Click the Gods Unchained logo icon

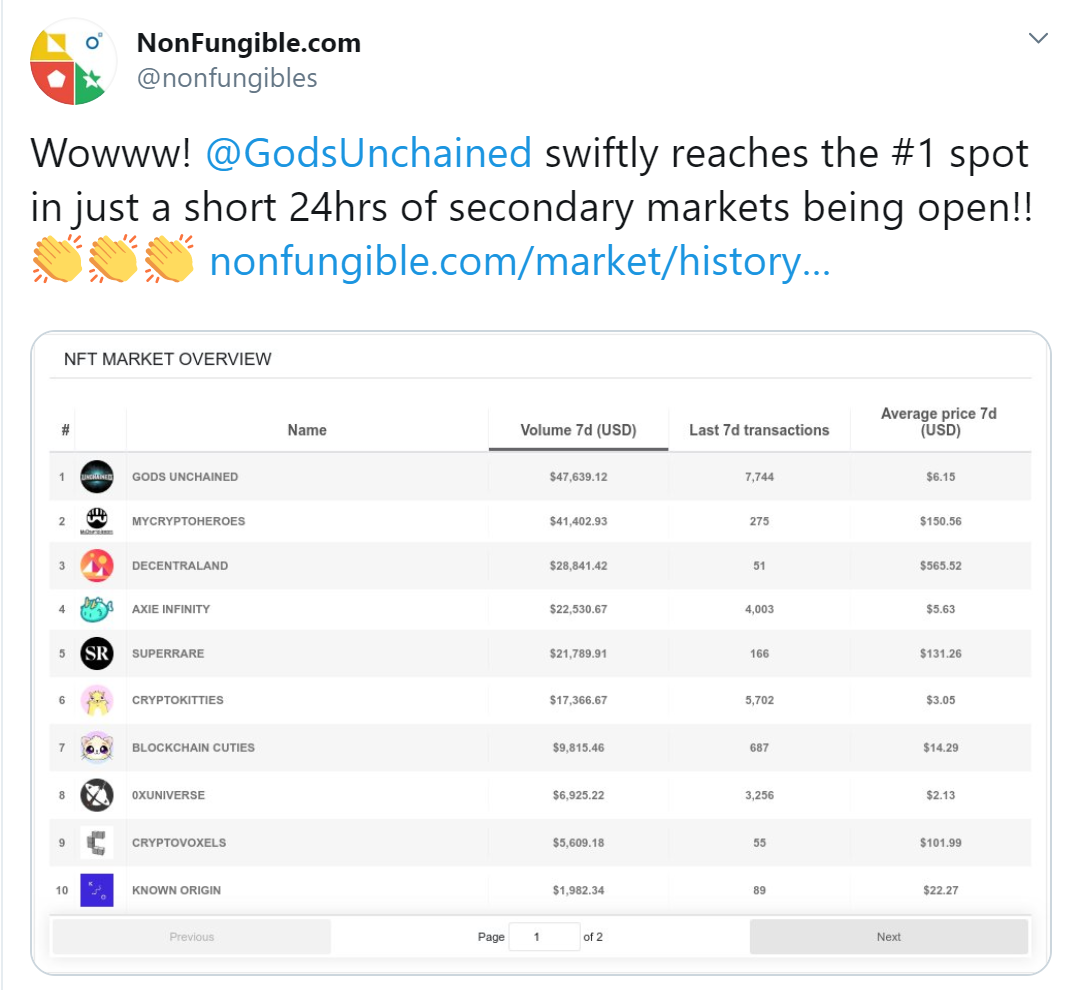click(x=97, y=477)
